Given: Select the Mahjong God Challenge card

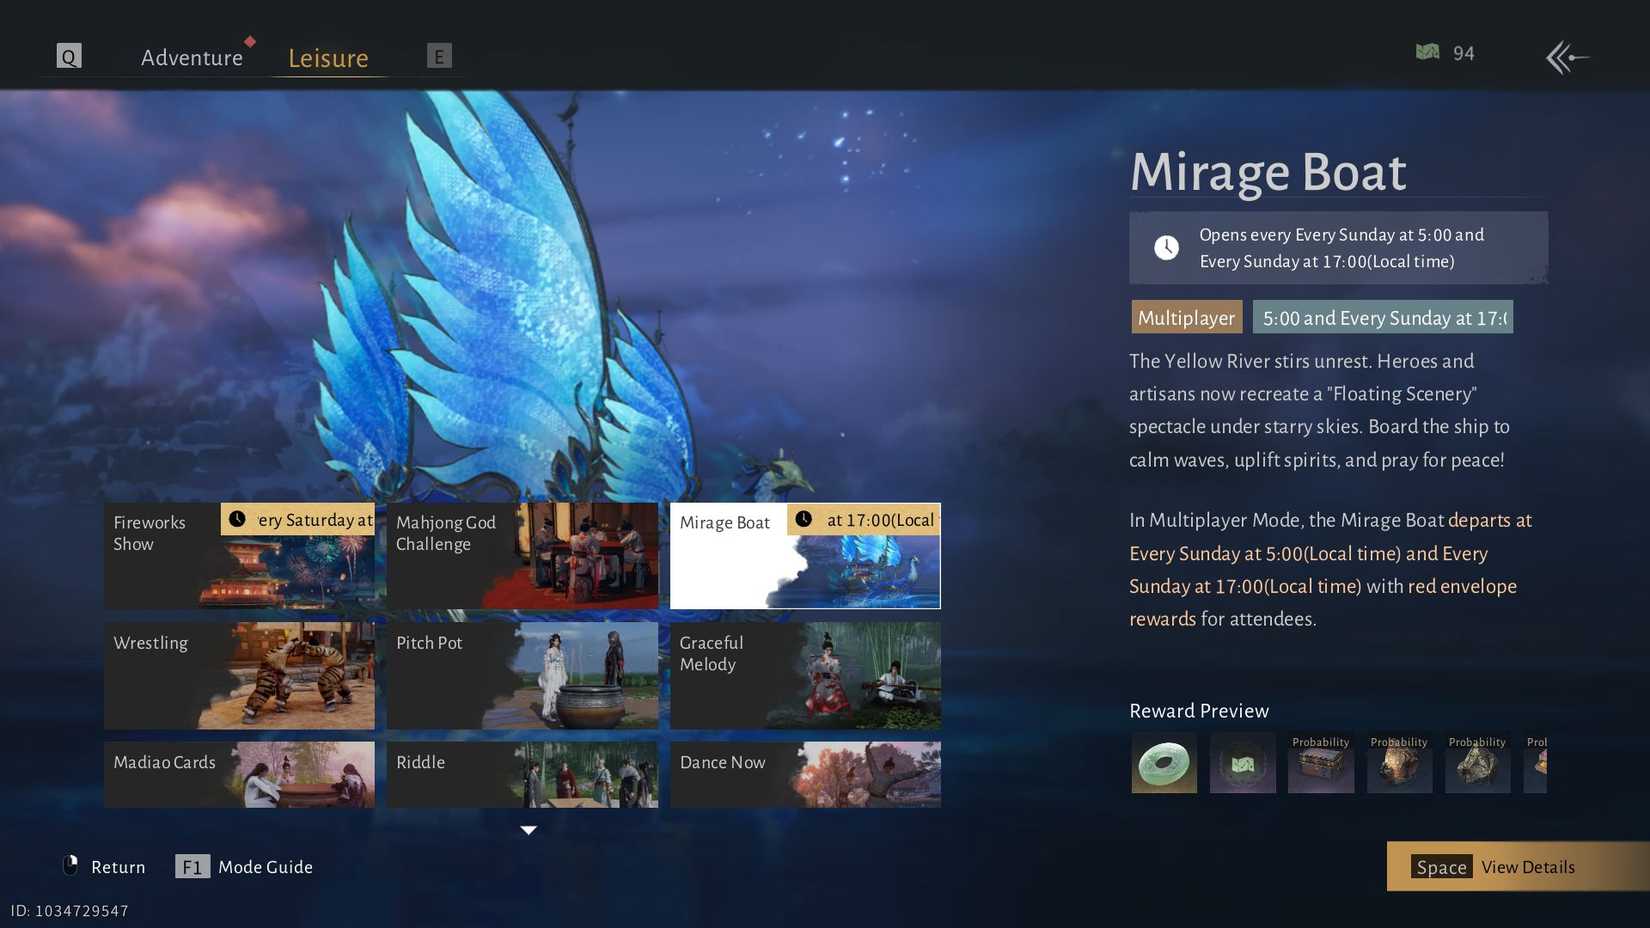Looking at the screenshot, I should click(522, 555).
